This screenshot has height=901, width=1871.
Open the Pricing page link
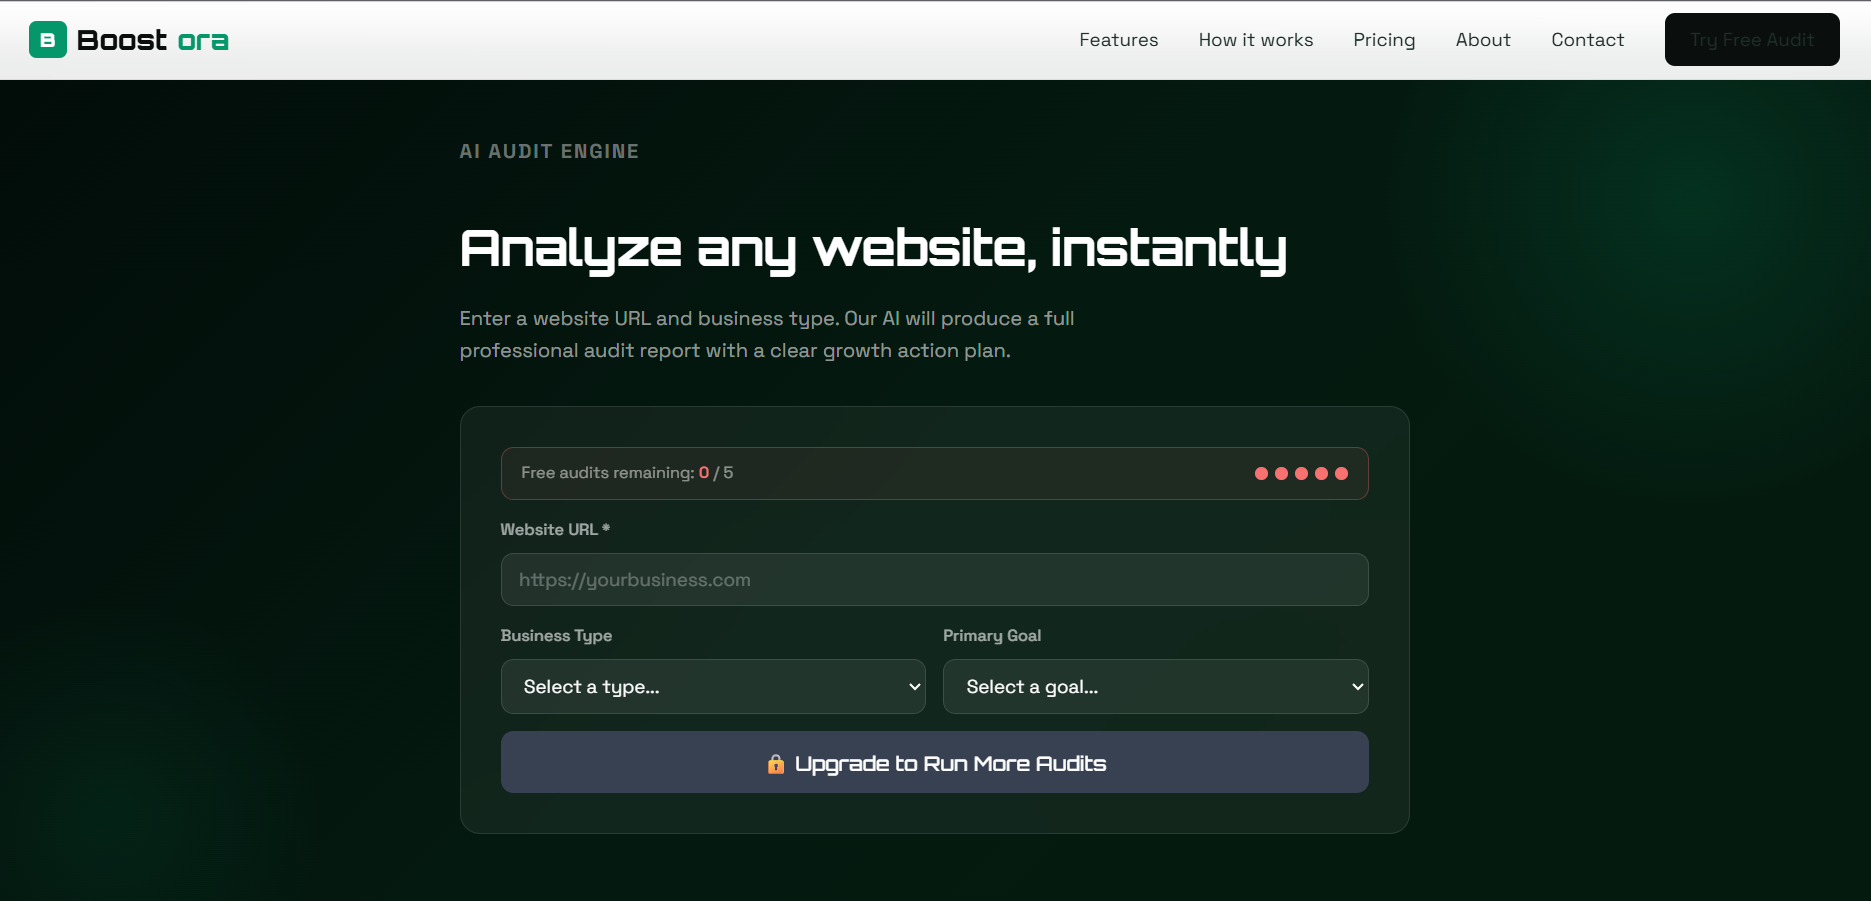pos(1384,40)
